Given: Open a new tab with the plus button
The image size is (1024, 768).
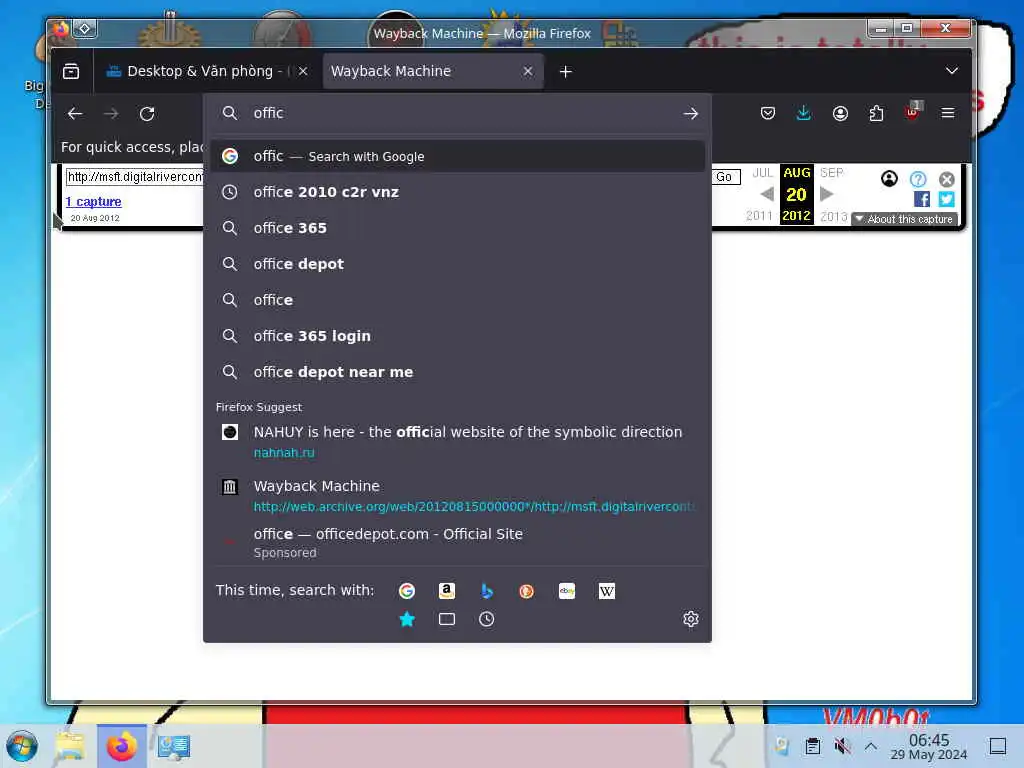Looking at the screenshot, I should click(566, 71).
